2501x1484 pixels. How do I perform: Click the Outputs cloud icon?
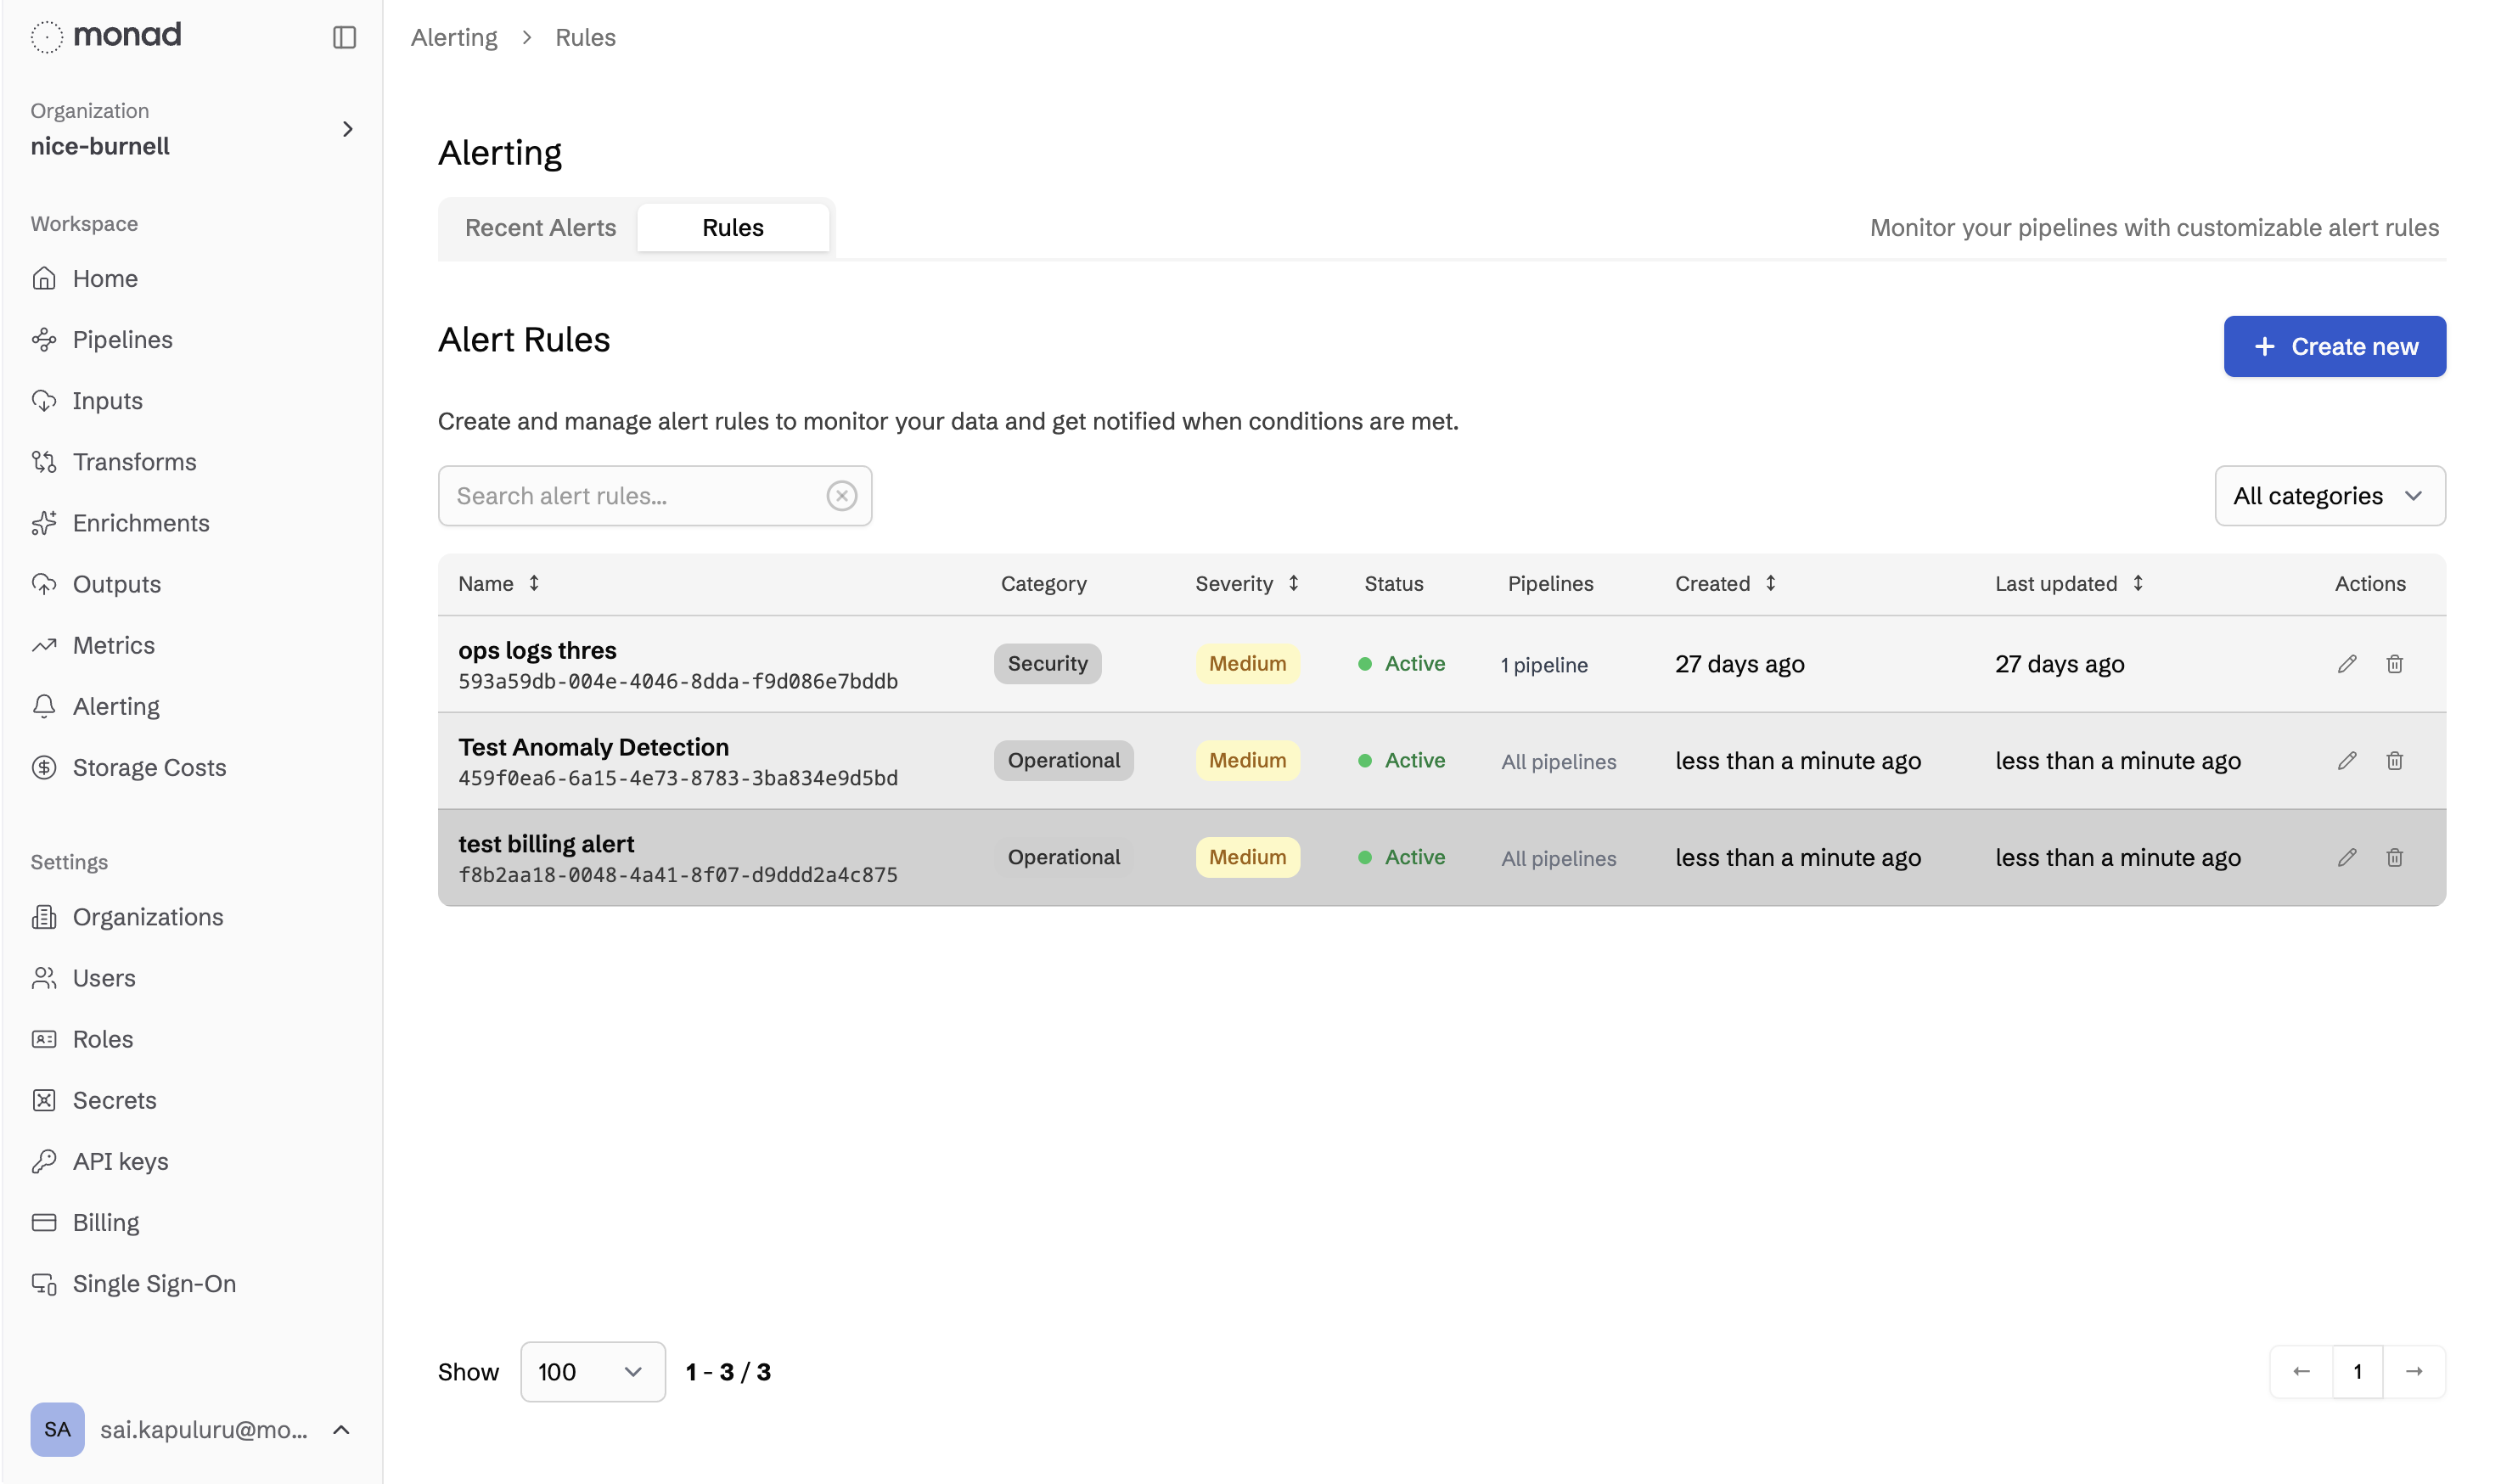pos(44,583)
